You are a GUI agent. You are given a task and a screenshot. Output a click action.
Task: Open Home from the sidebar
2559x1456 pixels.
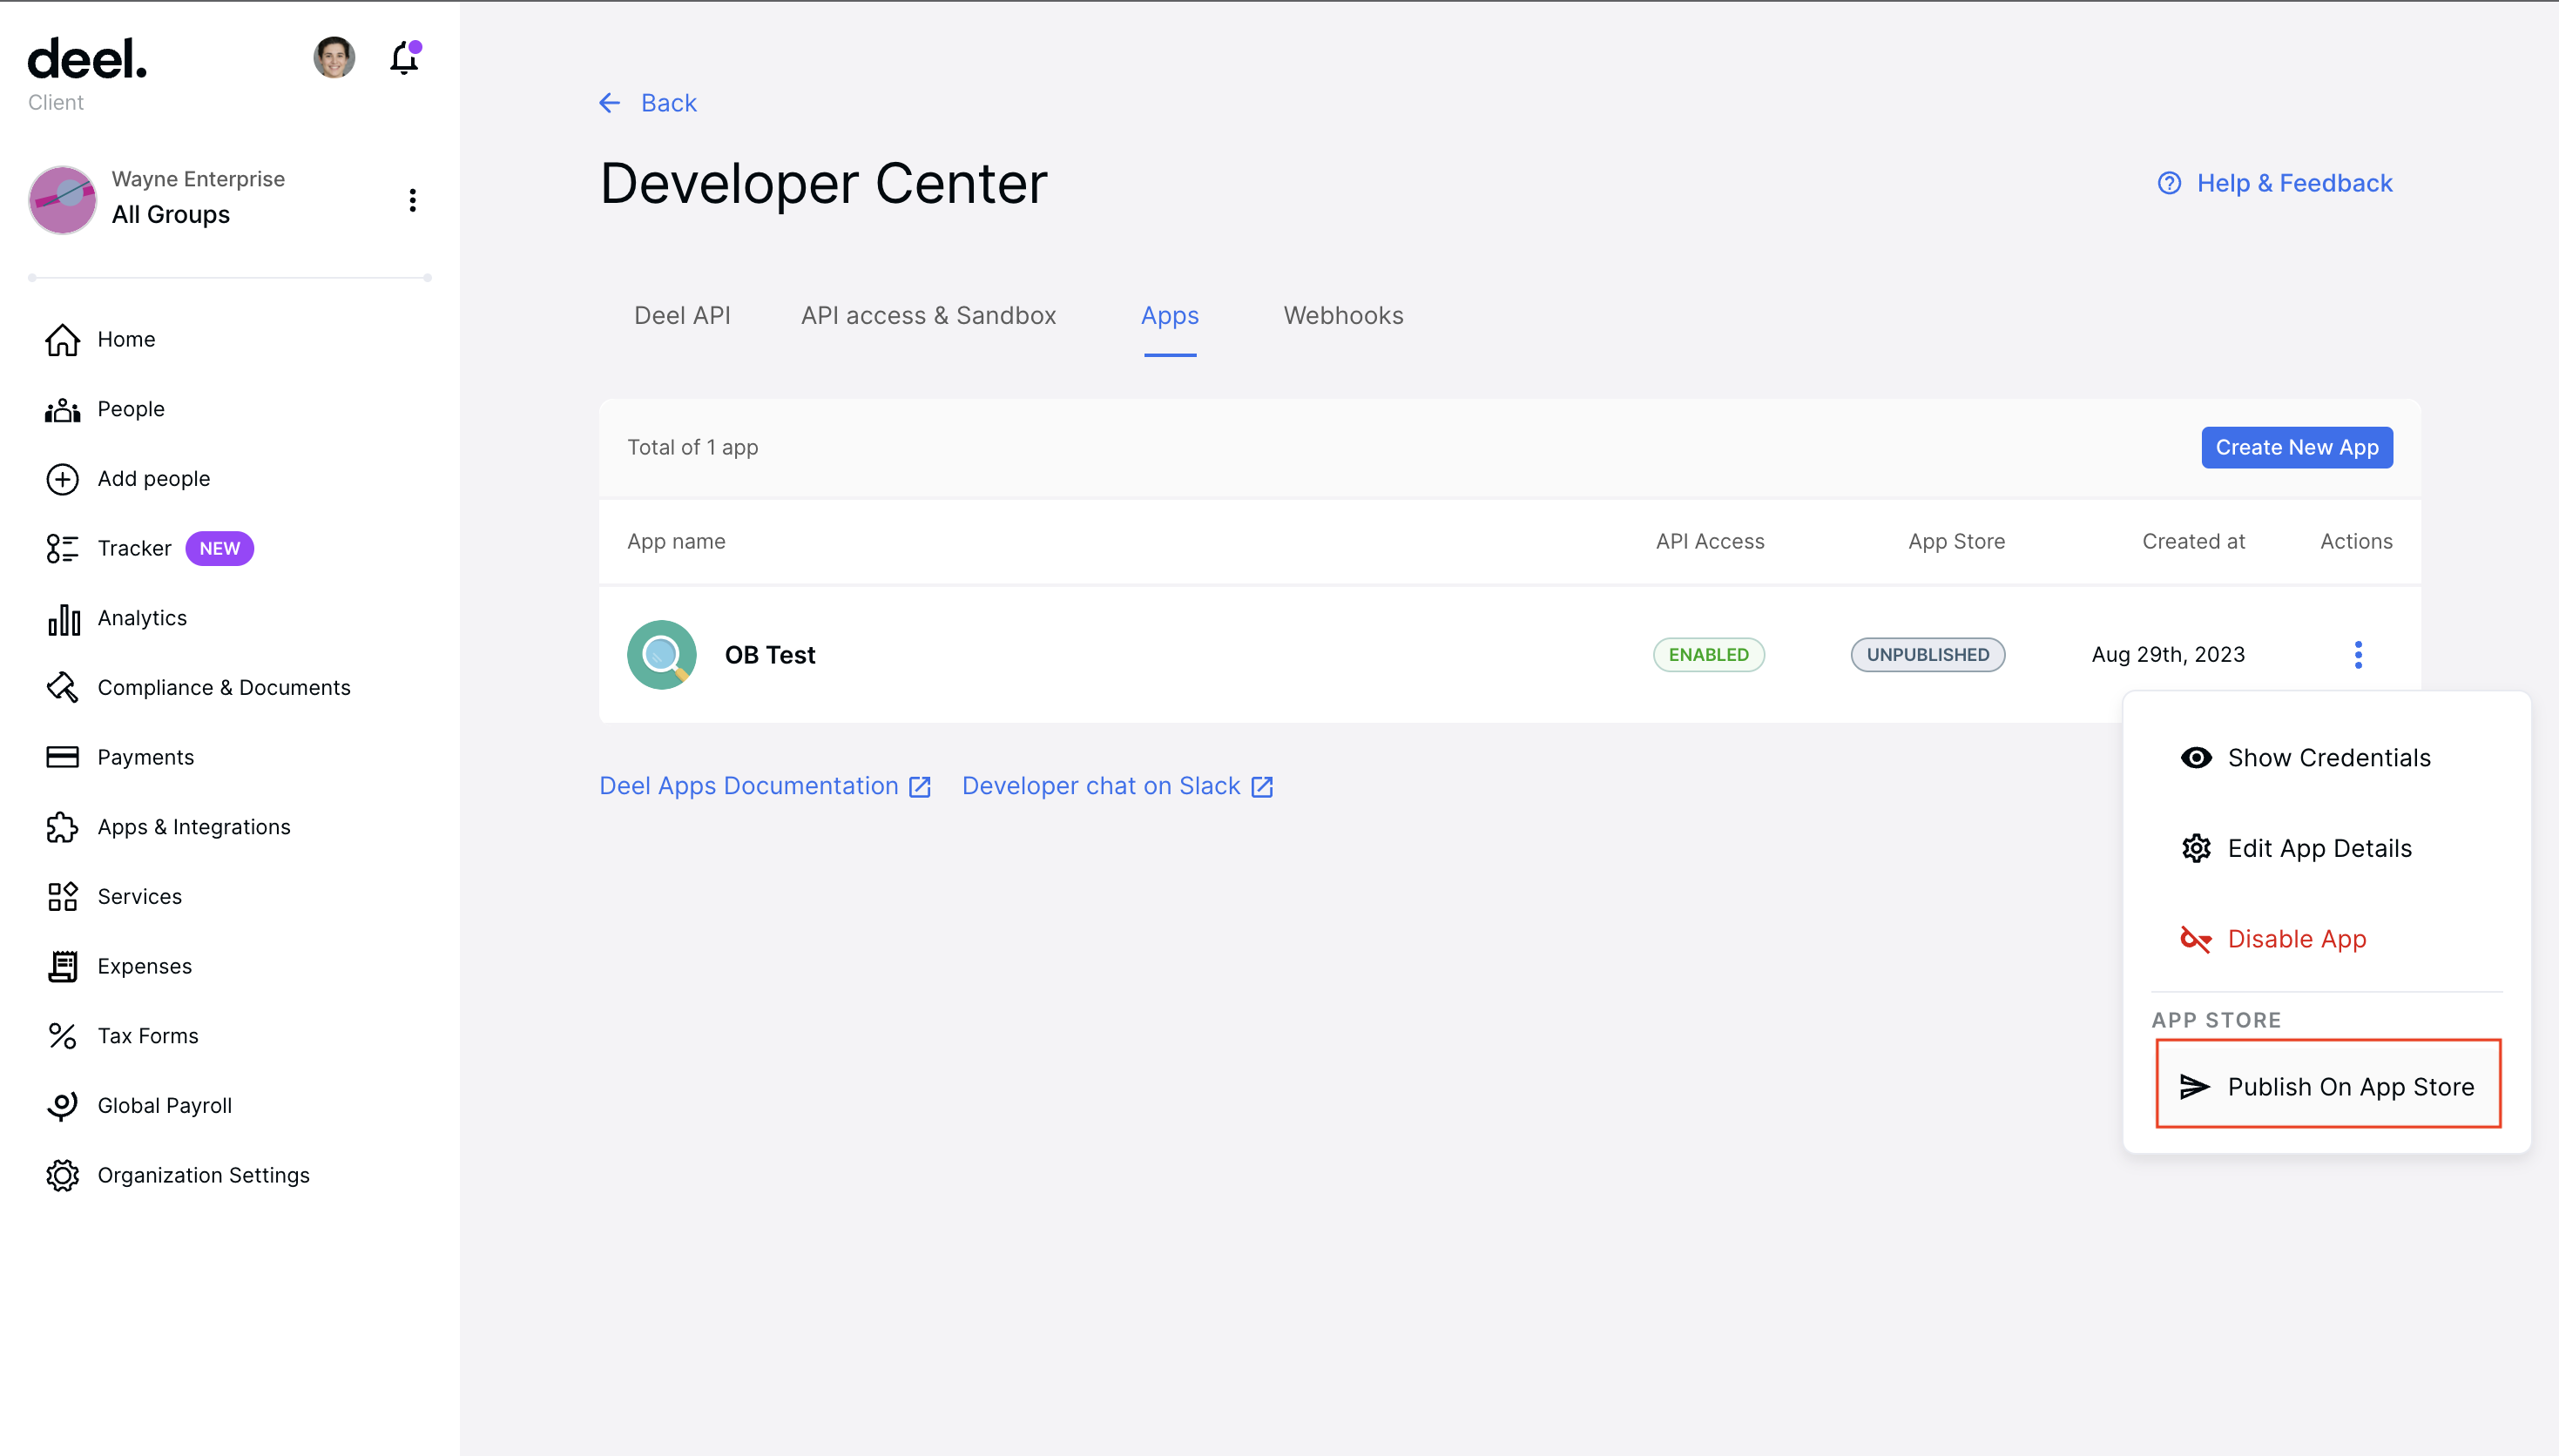(x=126, y=340)
